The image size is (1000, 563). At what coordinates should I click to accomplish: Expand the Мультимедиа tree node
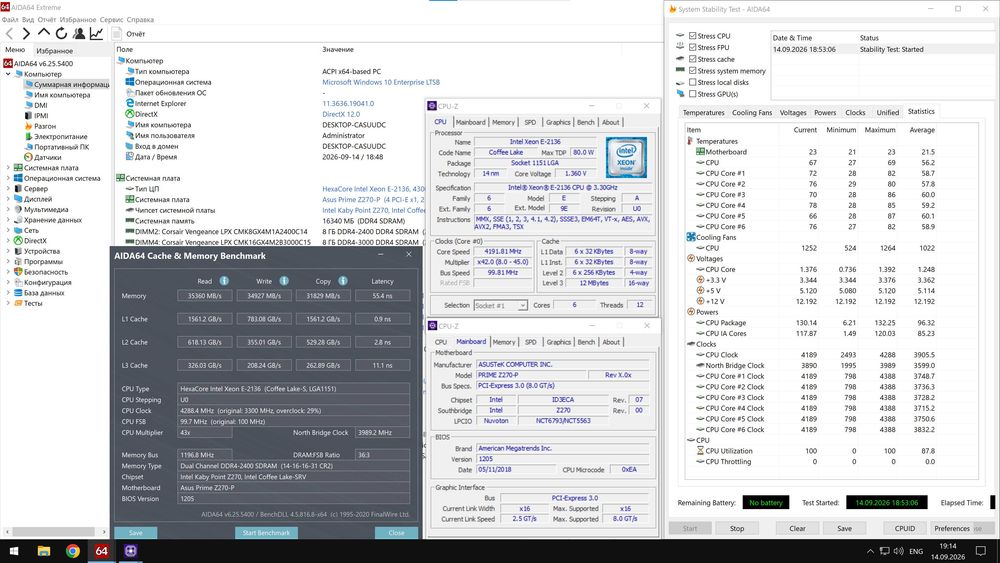pyautogui.click(x=8, y=209)
